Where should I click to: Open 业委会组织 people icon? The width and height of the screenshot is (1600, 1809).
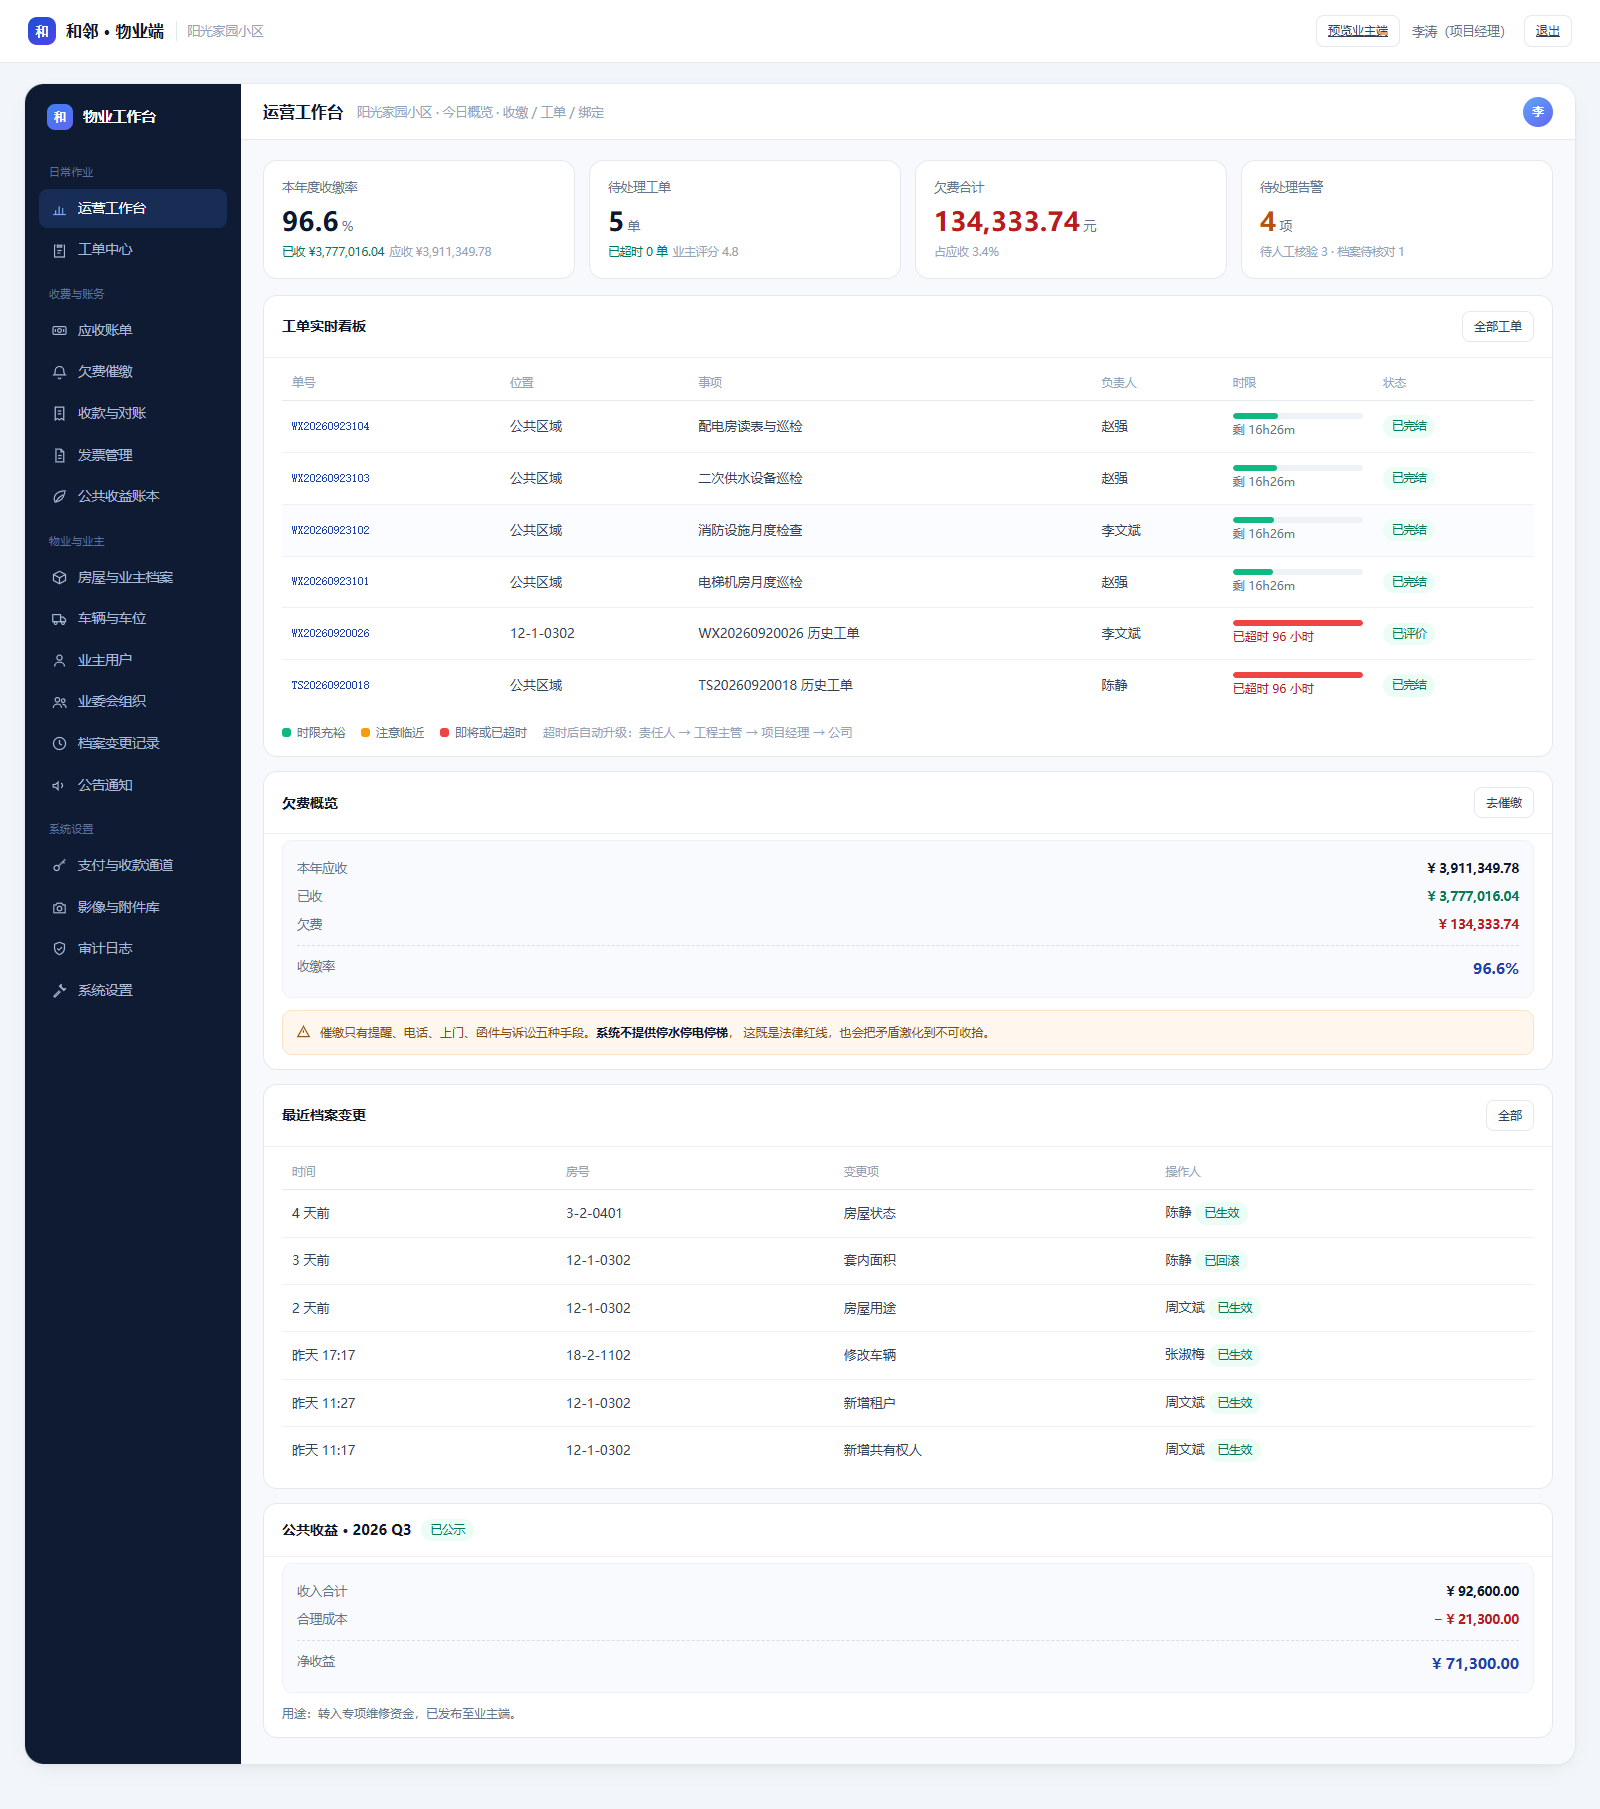pos(59,702)
